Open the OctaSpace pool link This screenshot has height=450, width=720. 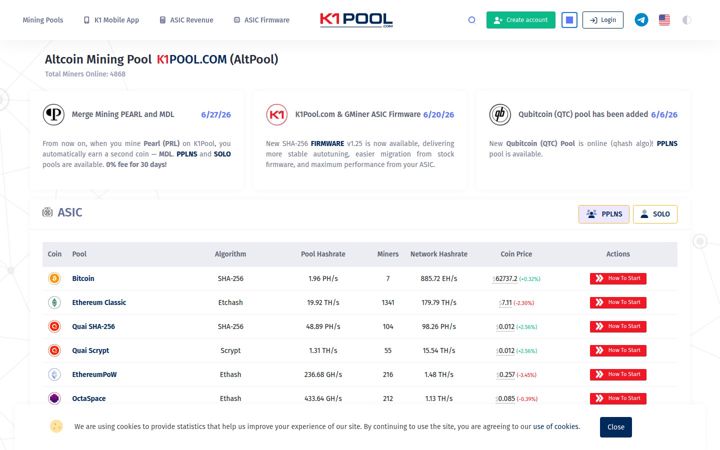(89, 398)
